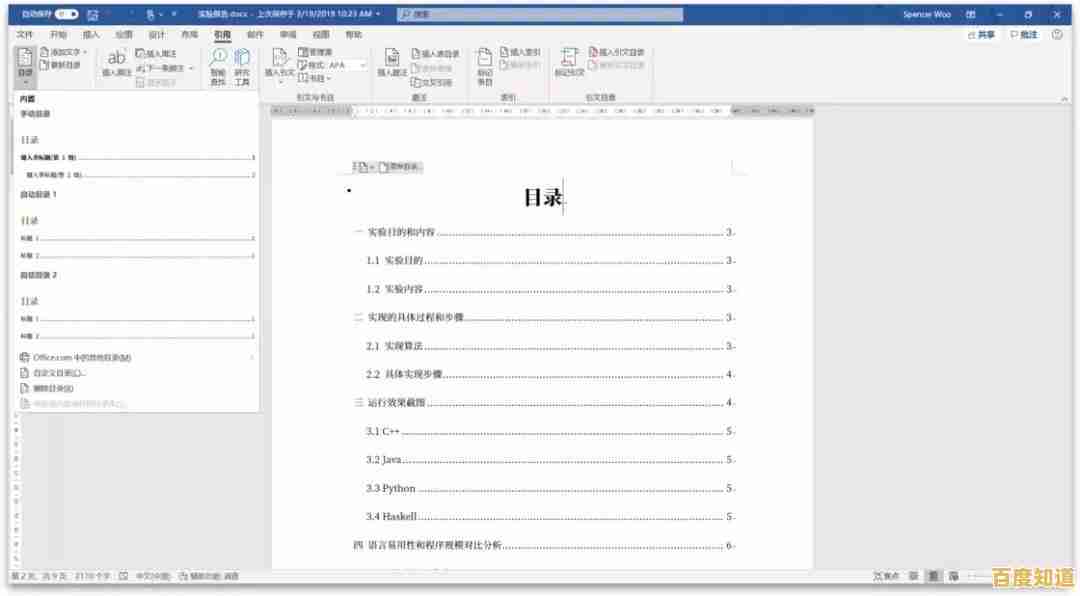
Task: Click the save icon in title bar
Action: (93, 15)
